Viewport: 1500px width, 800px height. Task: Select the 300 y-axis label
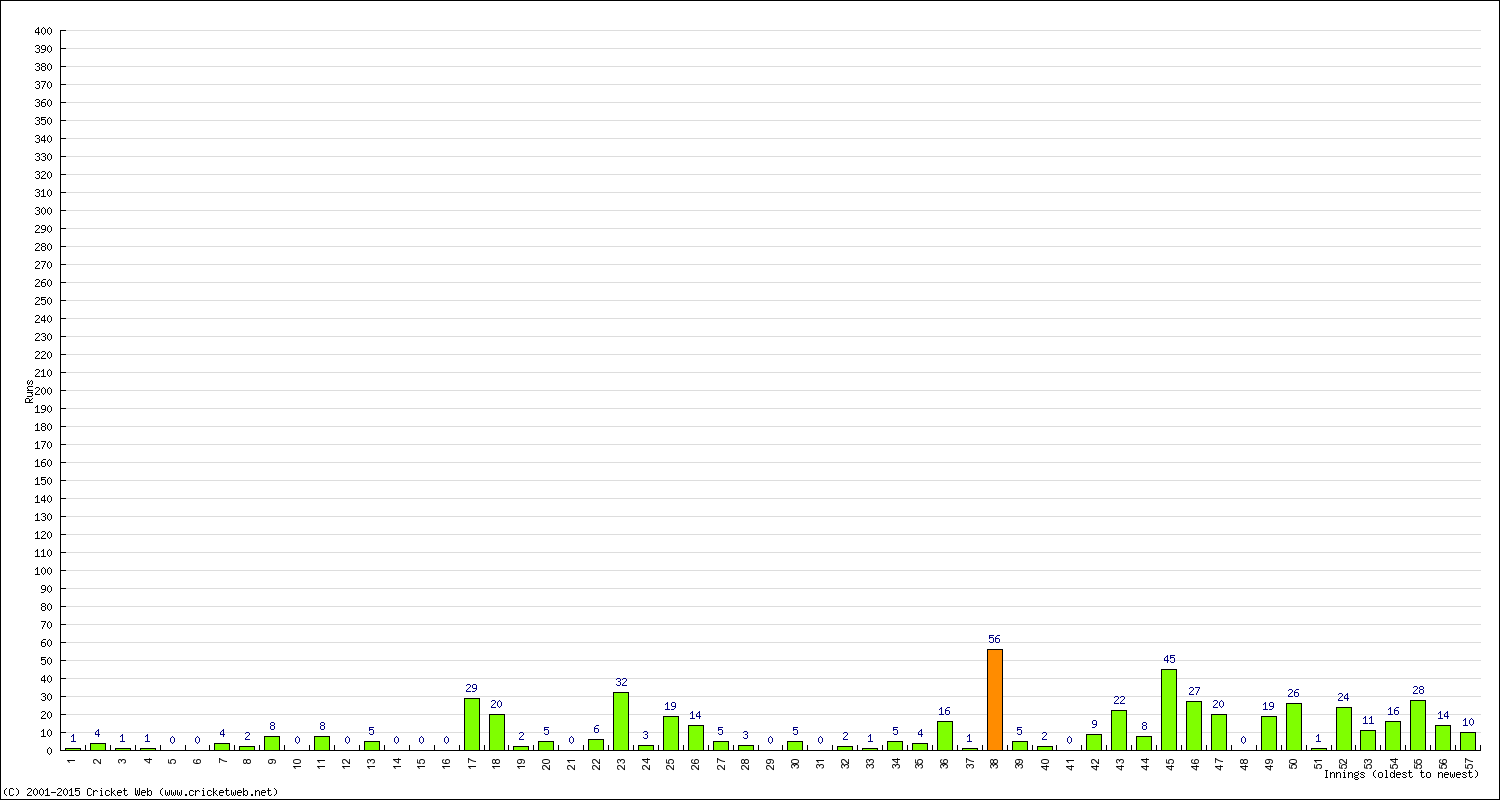(42, 211)
